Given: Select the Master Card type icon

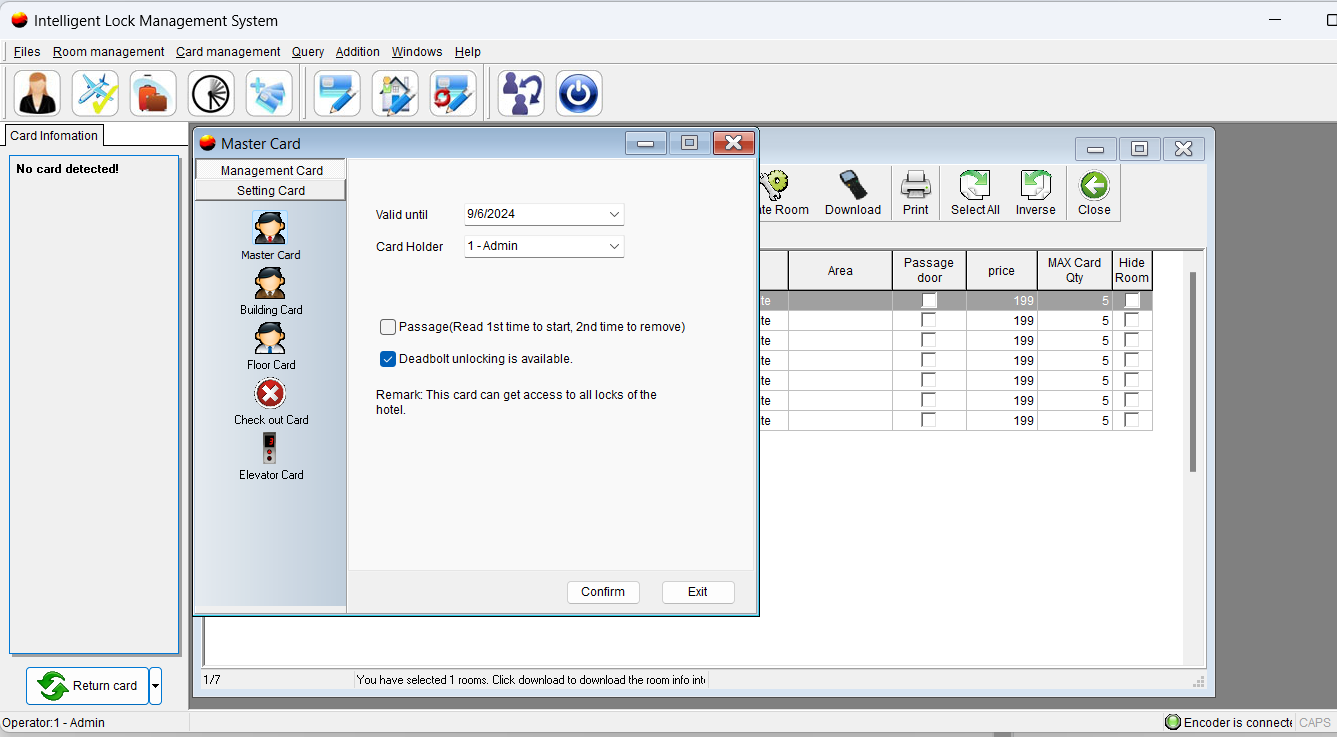Looking at the screenshot, I should 270,229.
